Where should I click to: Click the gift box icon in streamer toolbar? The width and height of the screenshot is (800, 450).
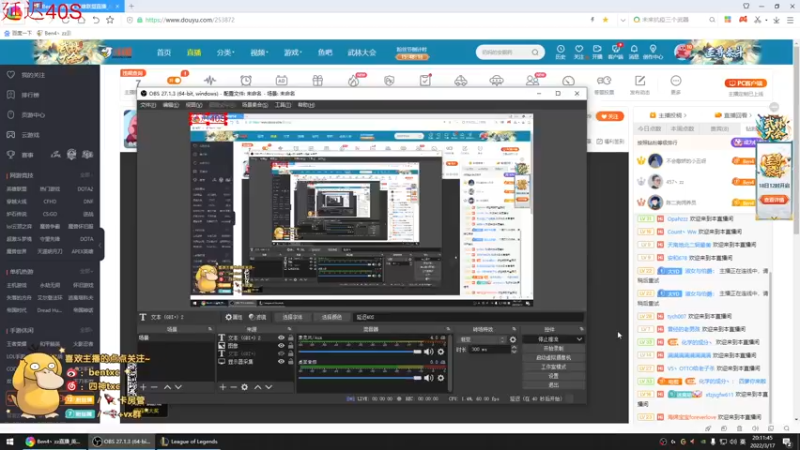317,80
